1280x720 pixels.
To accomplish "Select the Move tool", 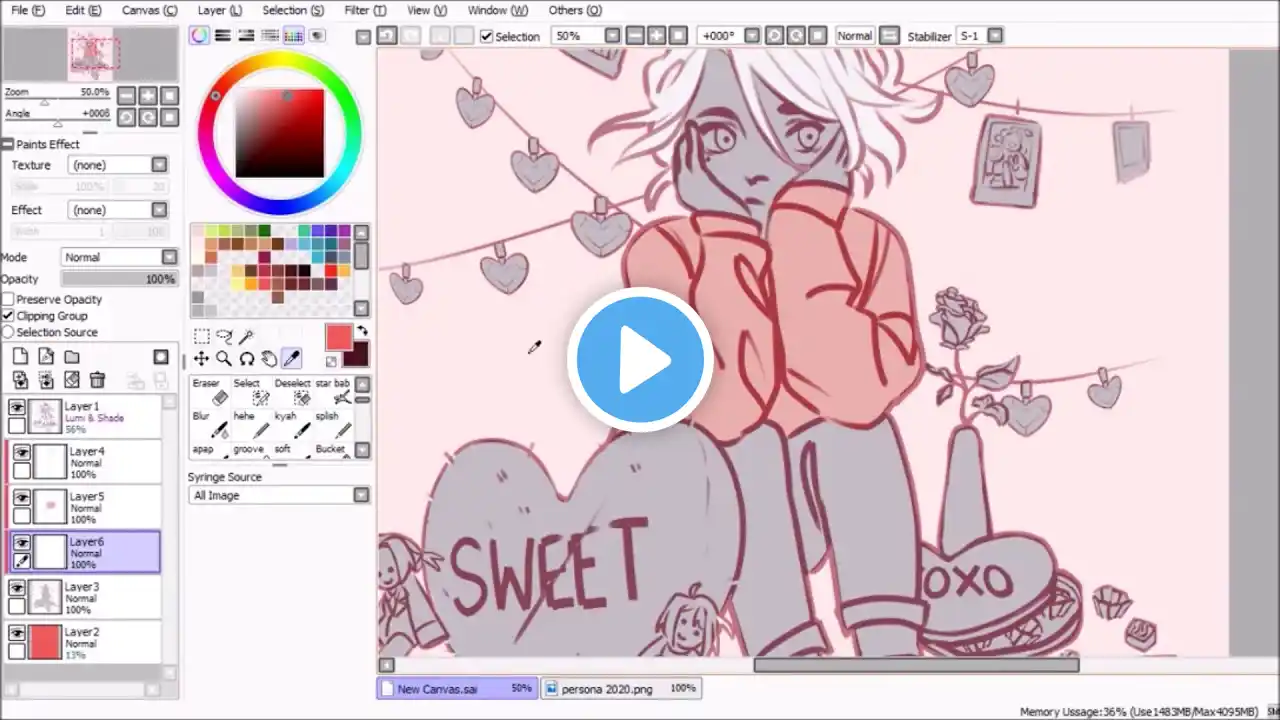I will coord(201,359).
